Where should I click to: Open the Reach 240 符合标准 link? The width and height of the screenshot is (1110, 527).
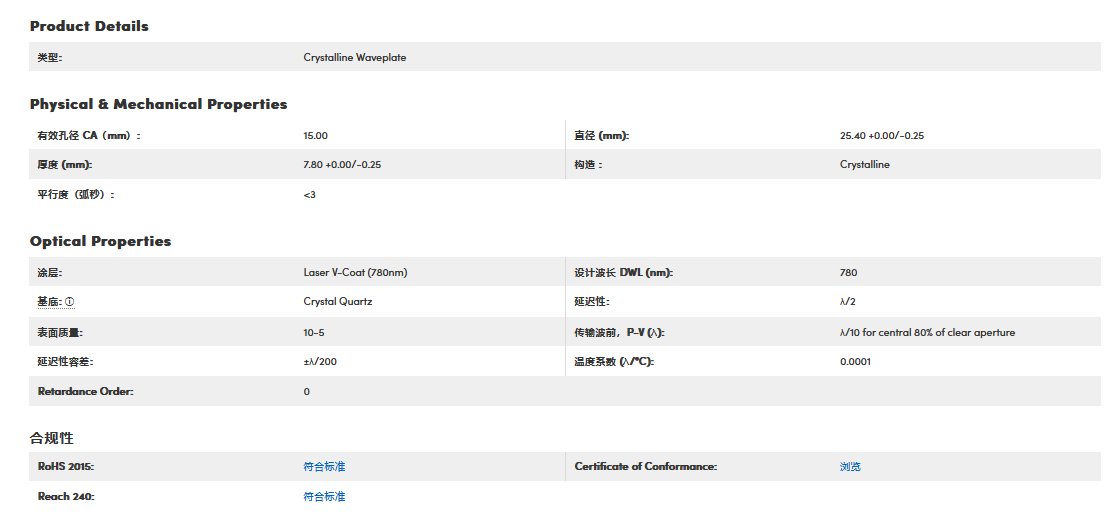click(x=324, y=497)
